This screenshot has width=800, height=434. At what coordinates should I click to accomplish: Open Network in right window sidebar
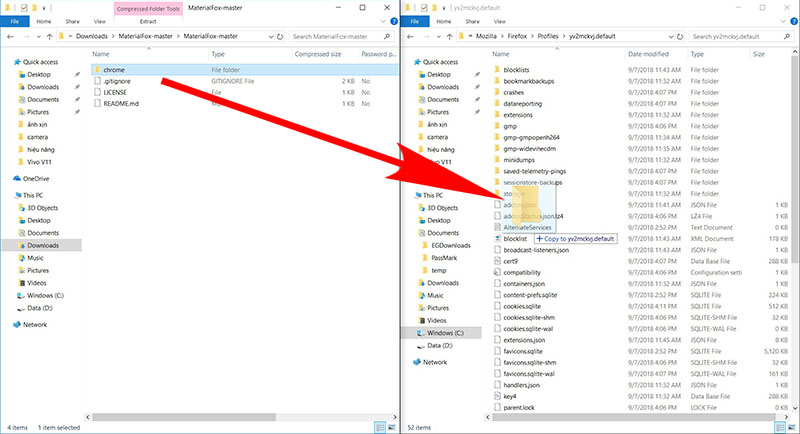[x=430, y=363]
